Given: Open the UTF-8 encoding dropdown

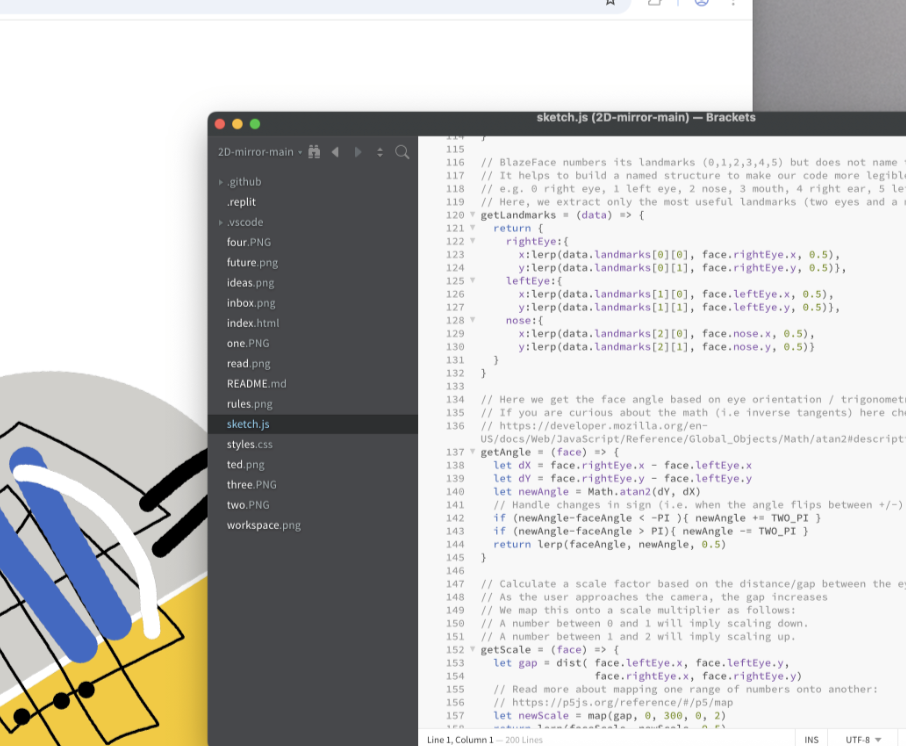Looking at the screenshot, I should [x=862, y=738].
